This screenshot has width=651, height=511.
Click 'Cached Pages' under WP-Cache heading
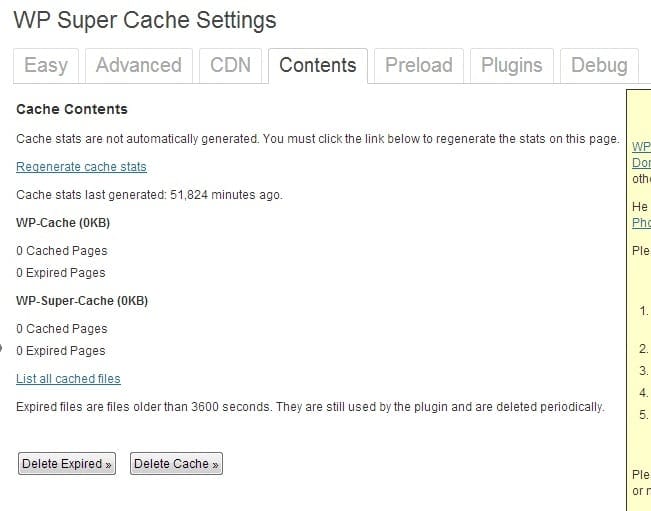tap(61, 251)
